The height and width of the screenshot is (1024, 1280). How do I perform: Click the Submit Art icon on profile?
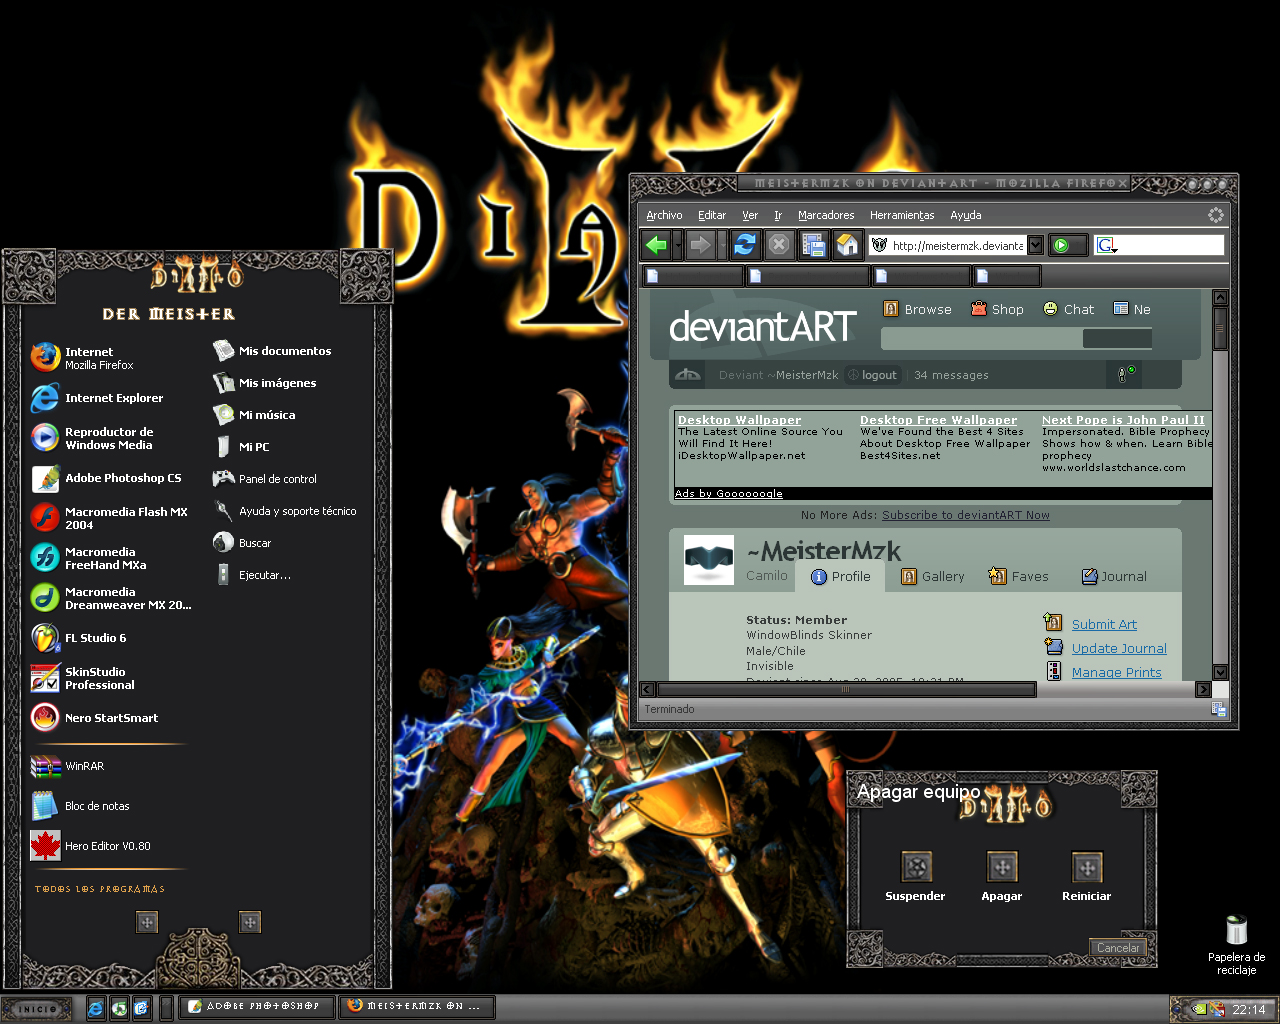click(x=1053, y=622)
